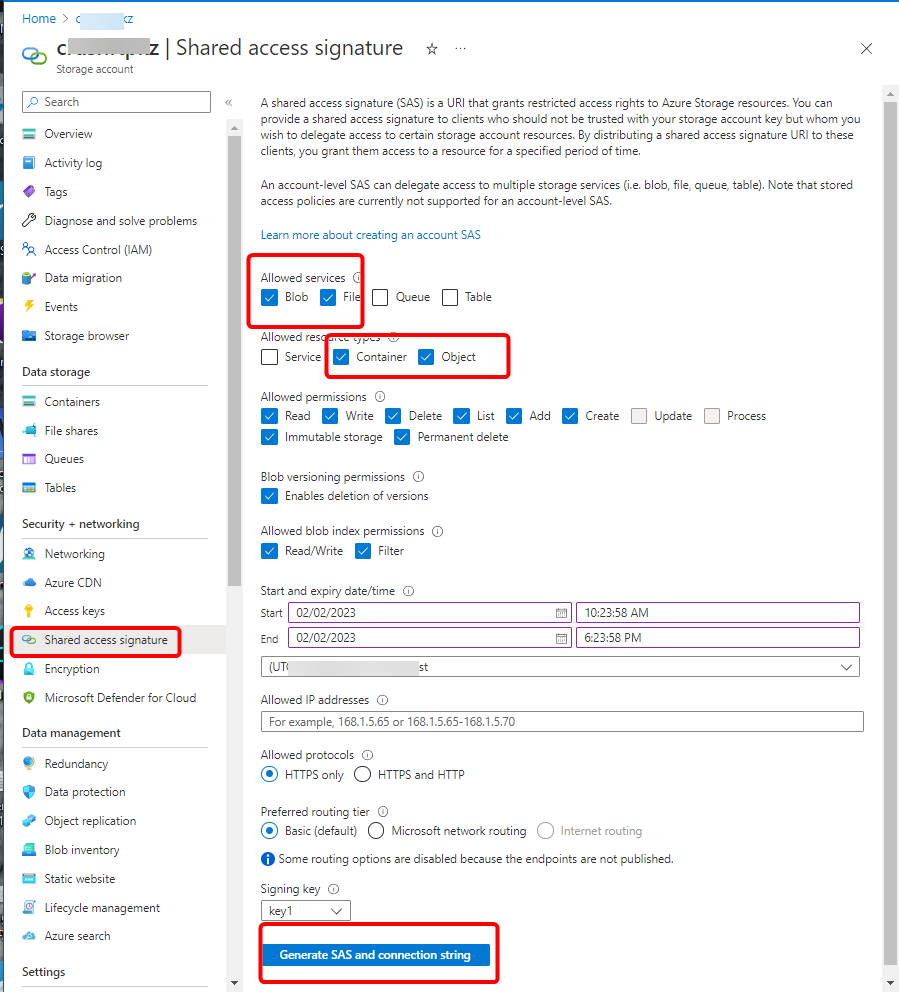Click the Blob inventory icon
The width and height of the screenshot is (899, 992).
[x=29, y=850]
